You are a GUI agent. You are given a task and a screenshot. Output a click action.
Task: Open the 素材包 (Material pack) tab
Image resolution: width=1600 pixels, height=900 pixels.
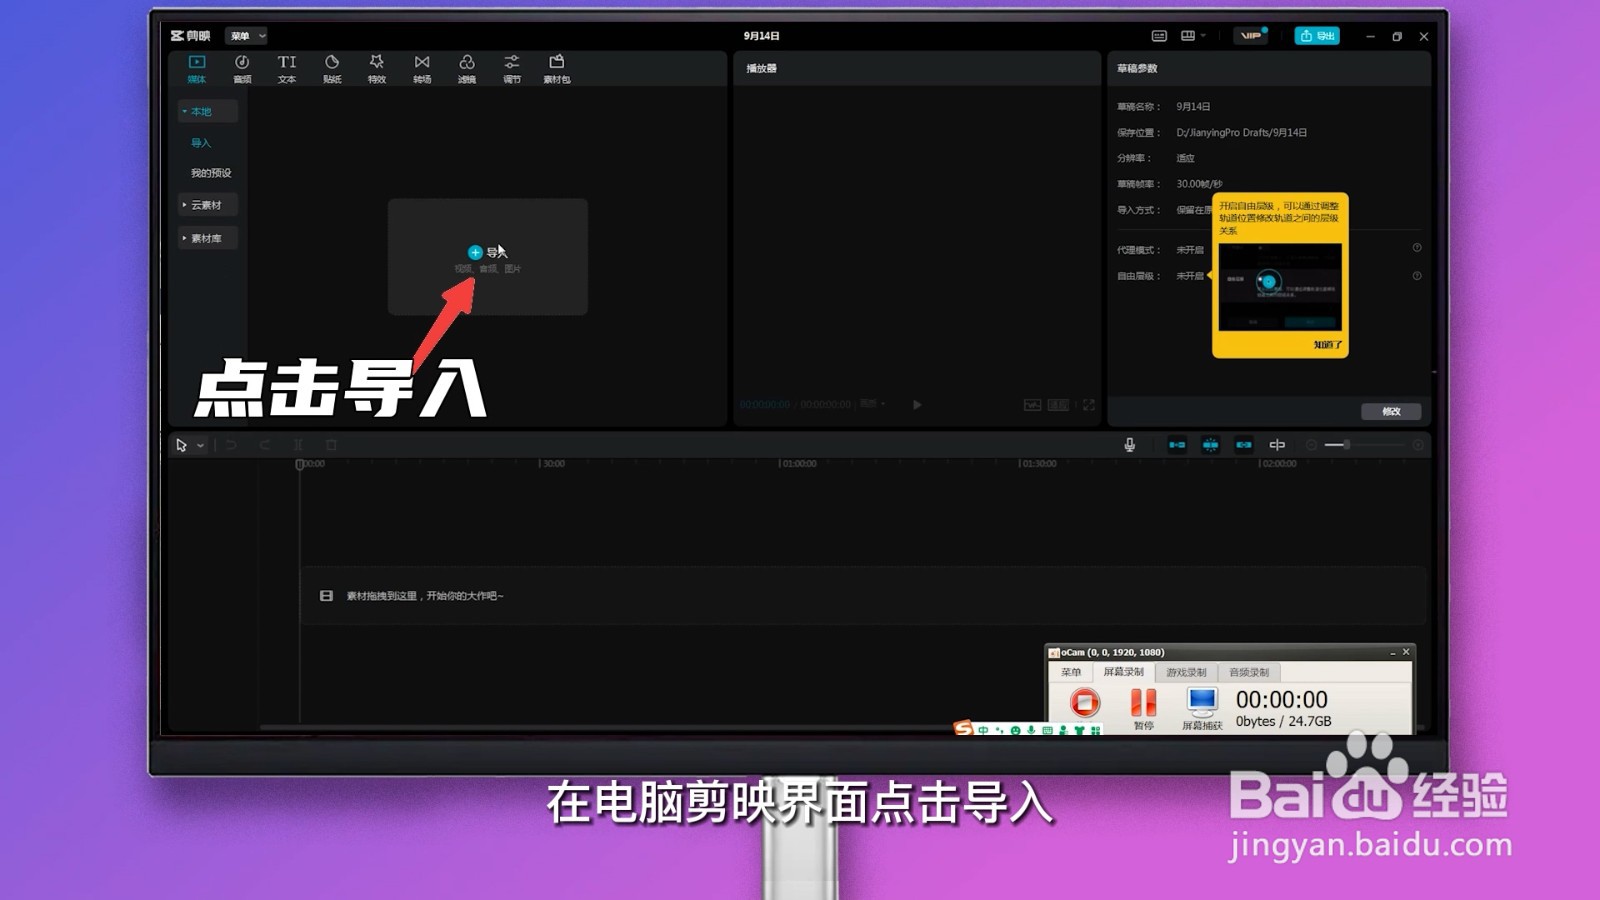[557, 68]
